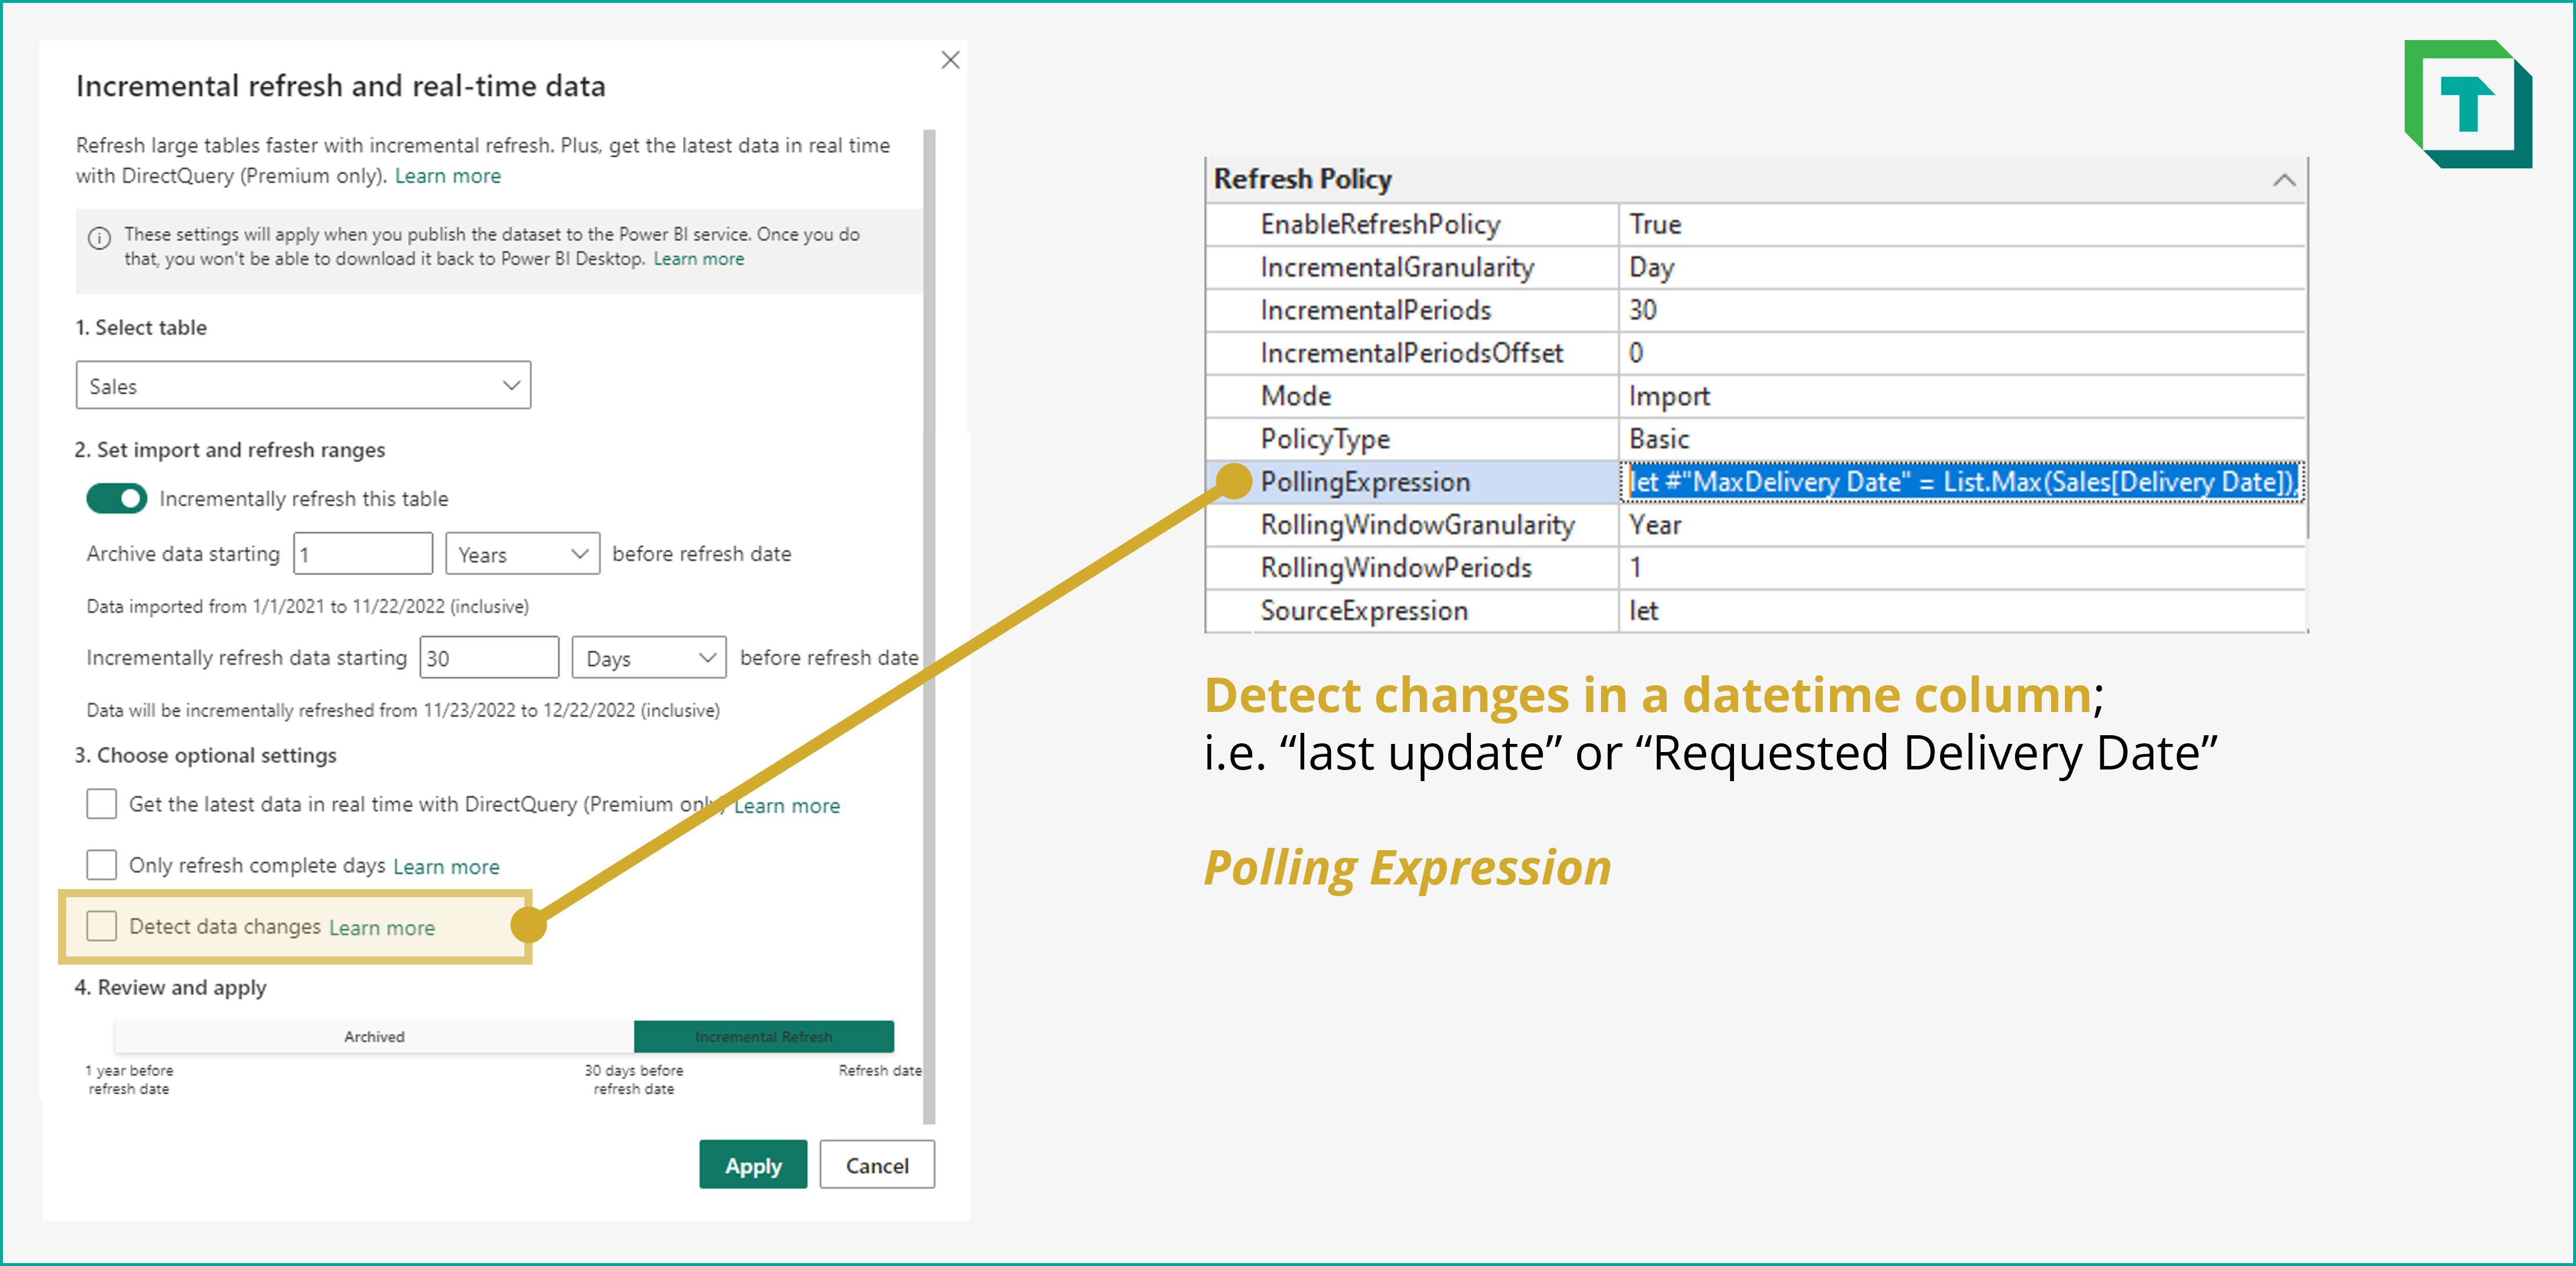This screenshot has height=1266, width=2576.
Task: Enable the 'Detect data changes' checkbox
Action: click(101, 926)
